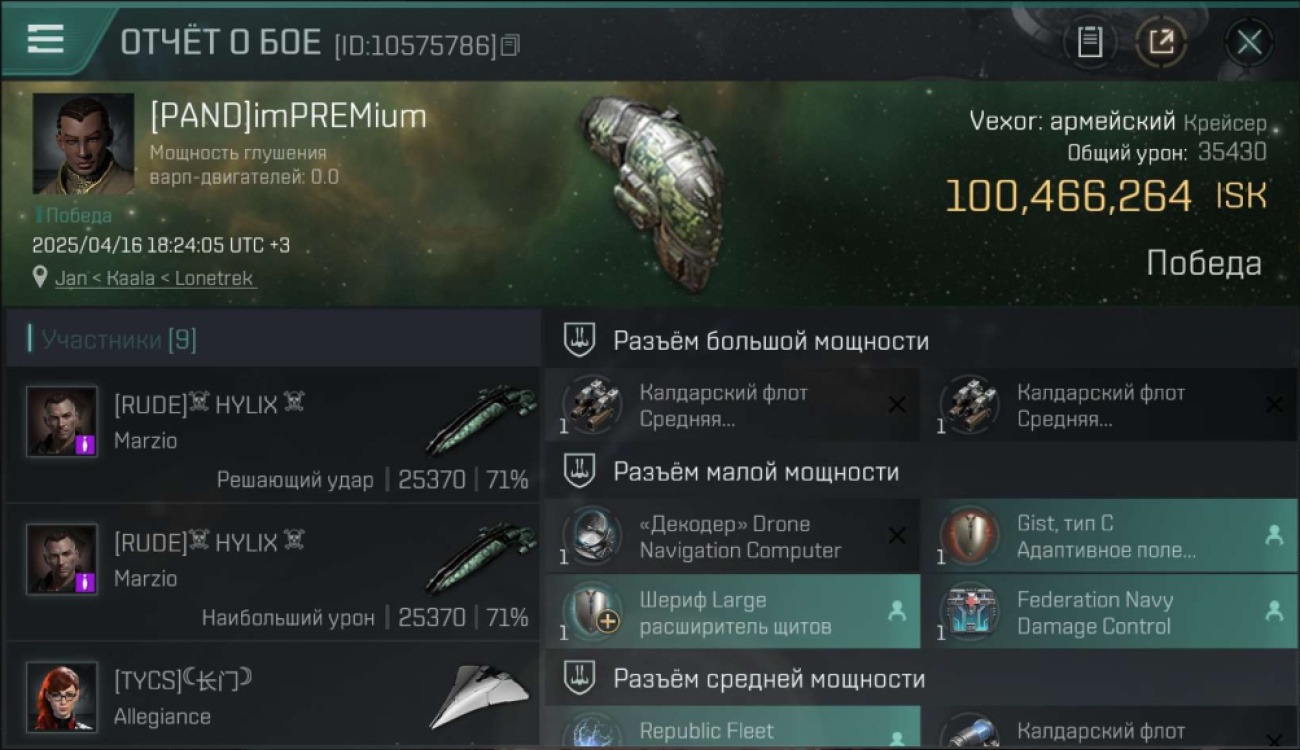
Task: Click Декодер Drone Navigation Computer icon
Action: pyautogui.click(x=592, y=536)
